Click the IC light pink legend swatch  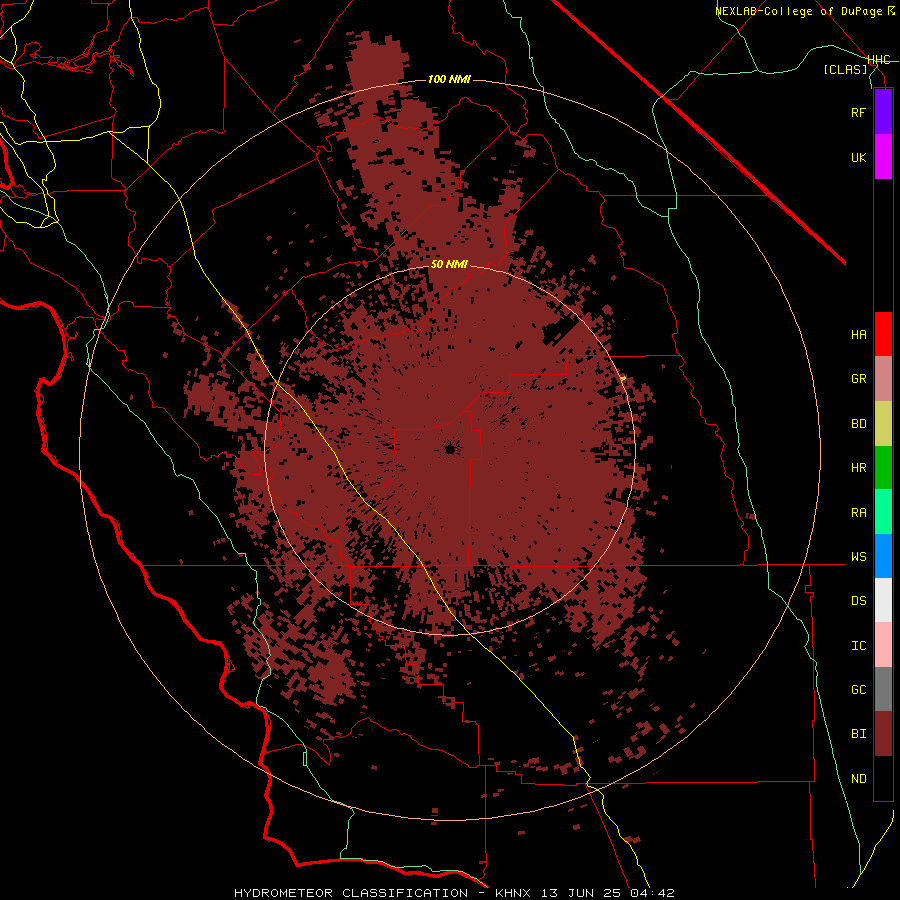pos(883,645)
